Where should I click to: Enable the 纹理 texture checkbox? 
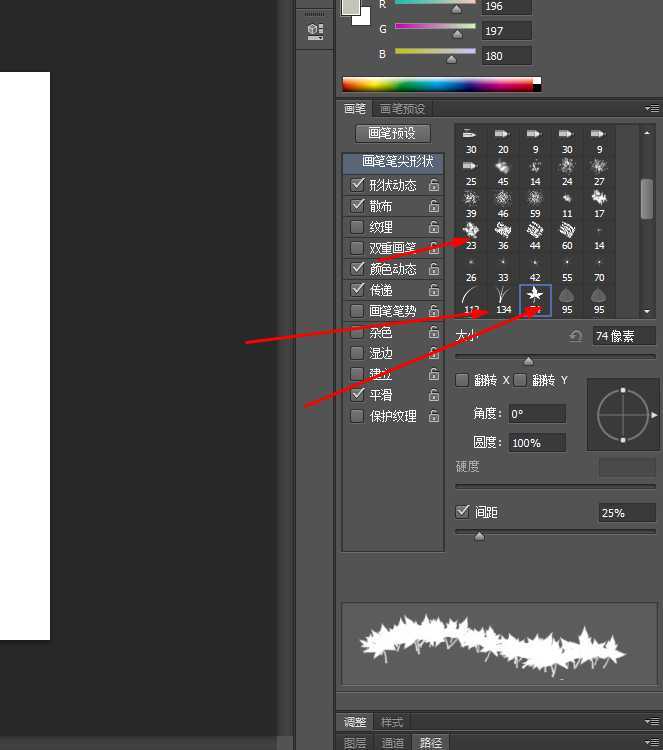(357, 226)
